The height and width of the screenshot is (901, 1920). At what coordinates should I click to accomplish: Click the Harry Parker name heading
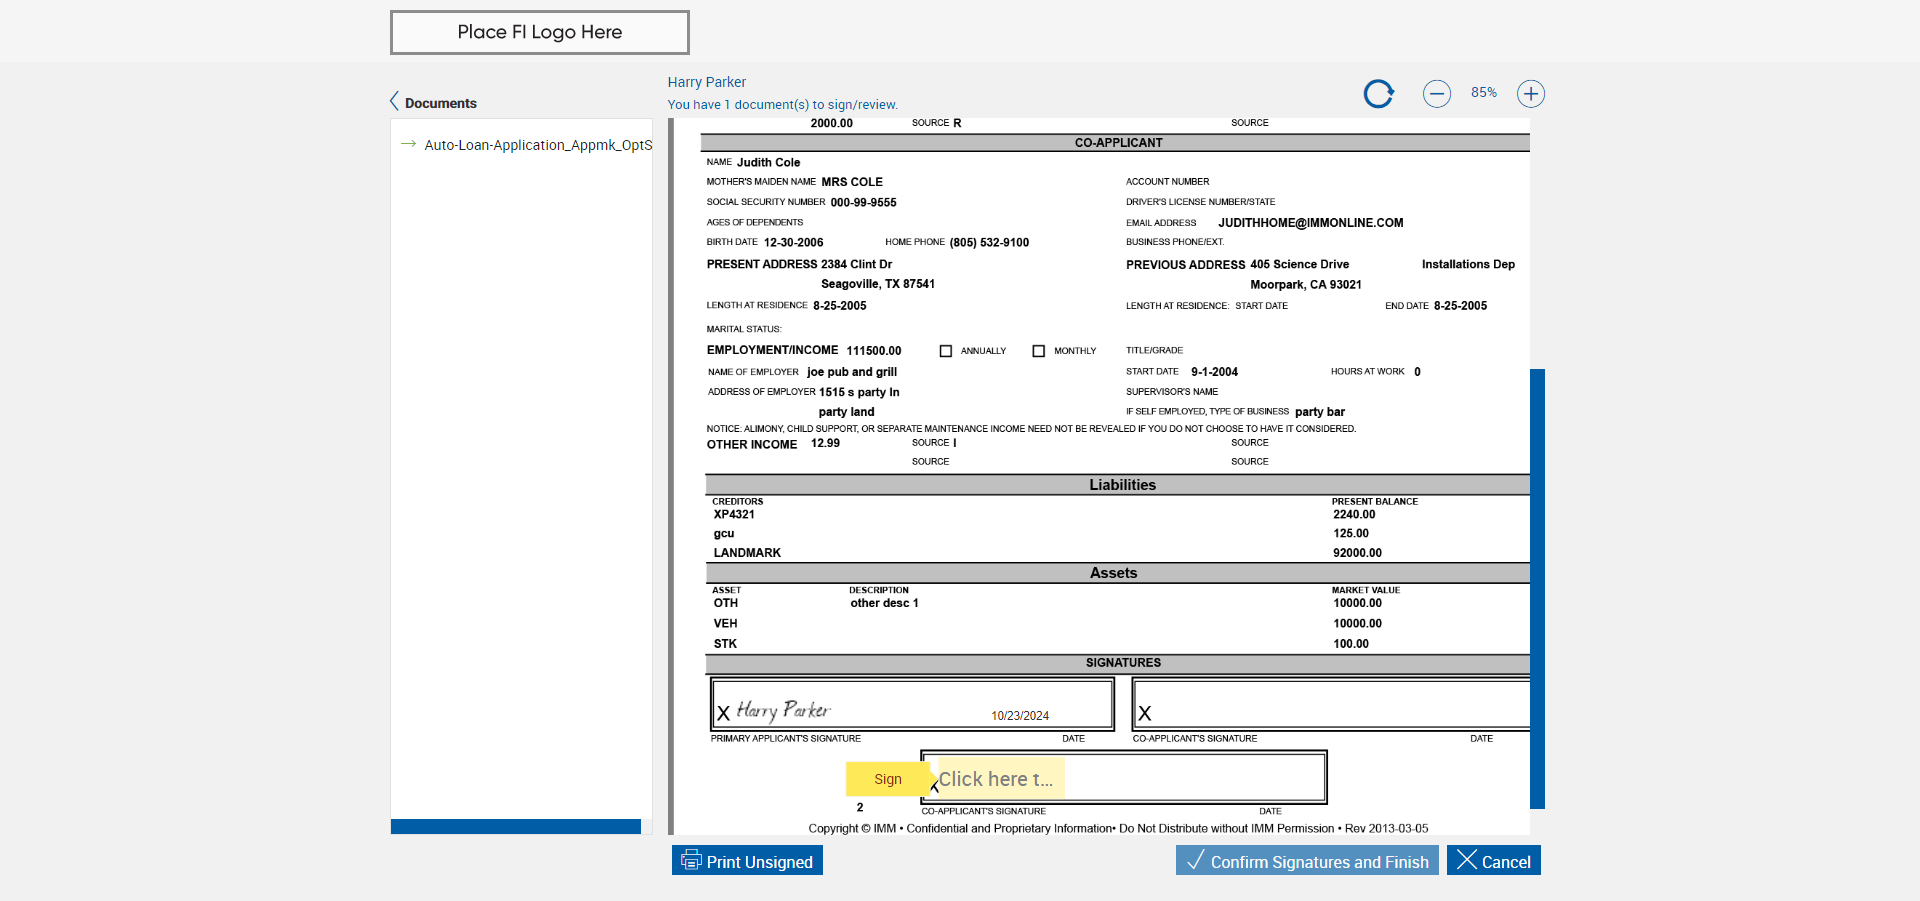(707, 82)
